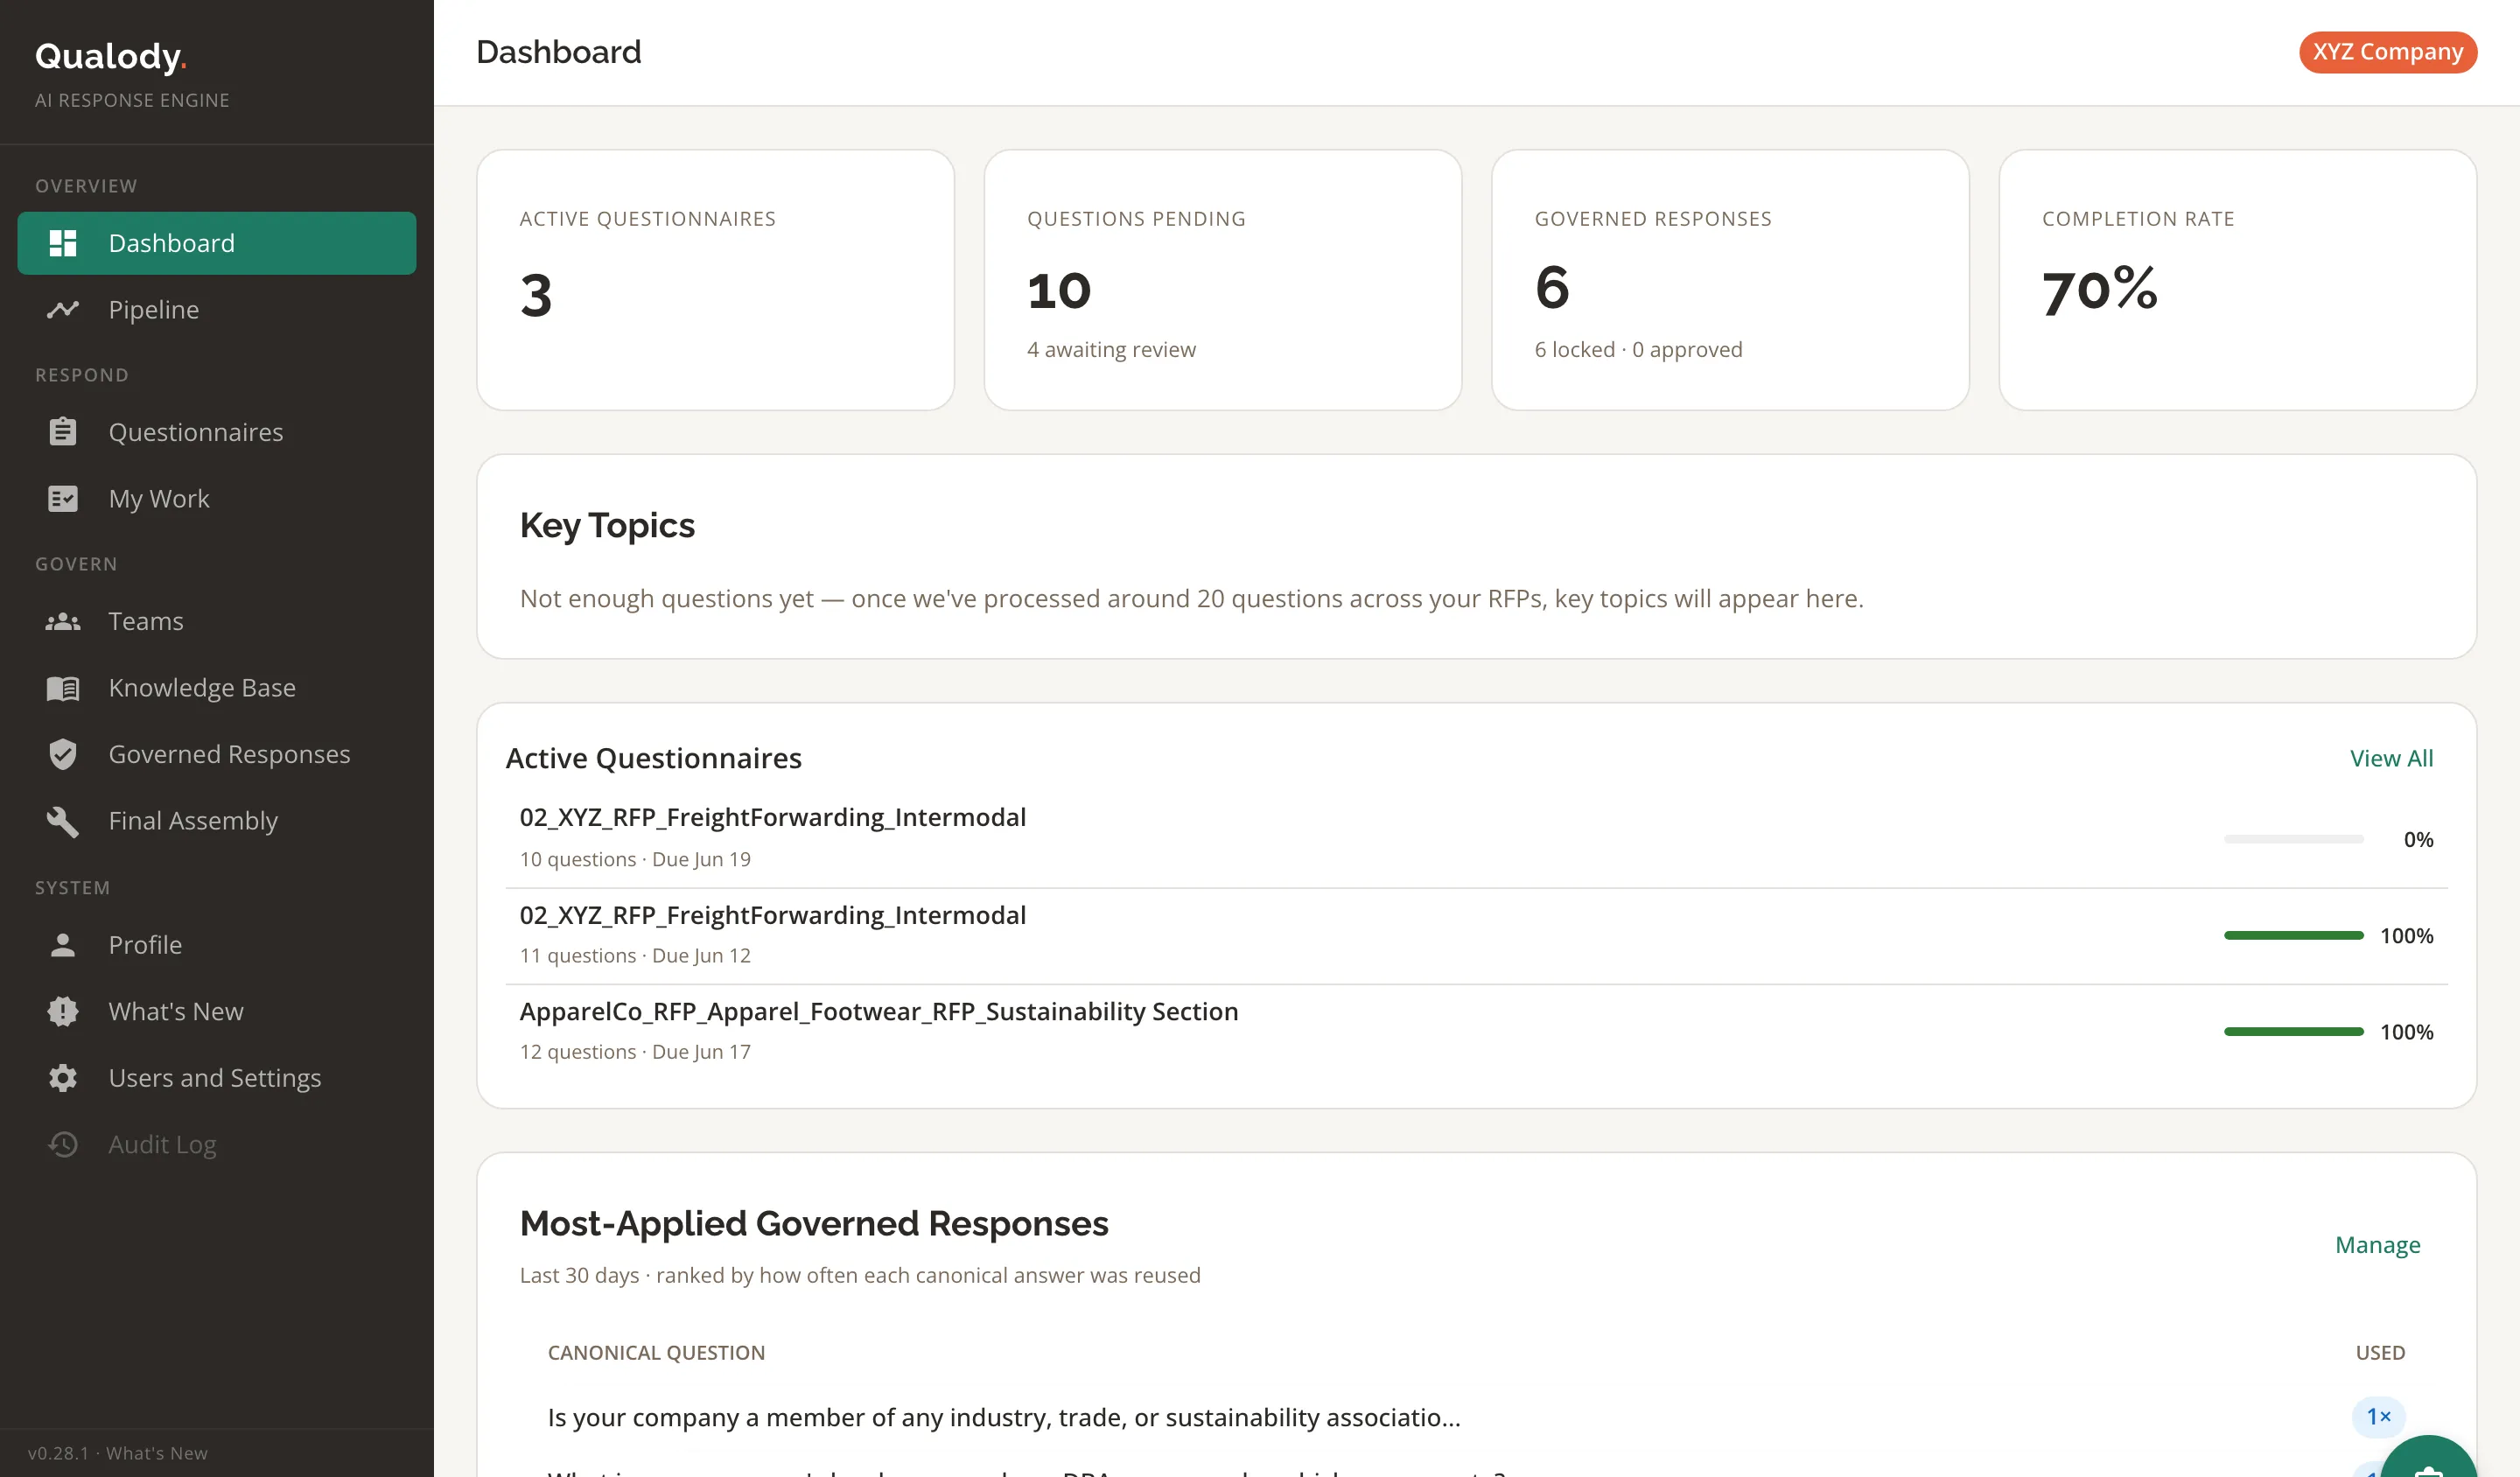Open the Dashboard menu item

(x=217, y=243)
